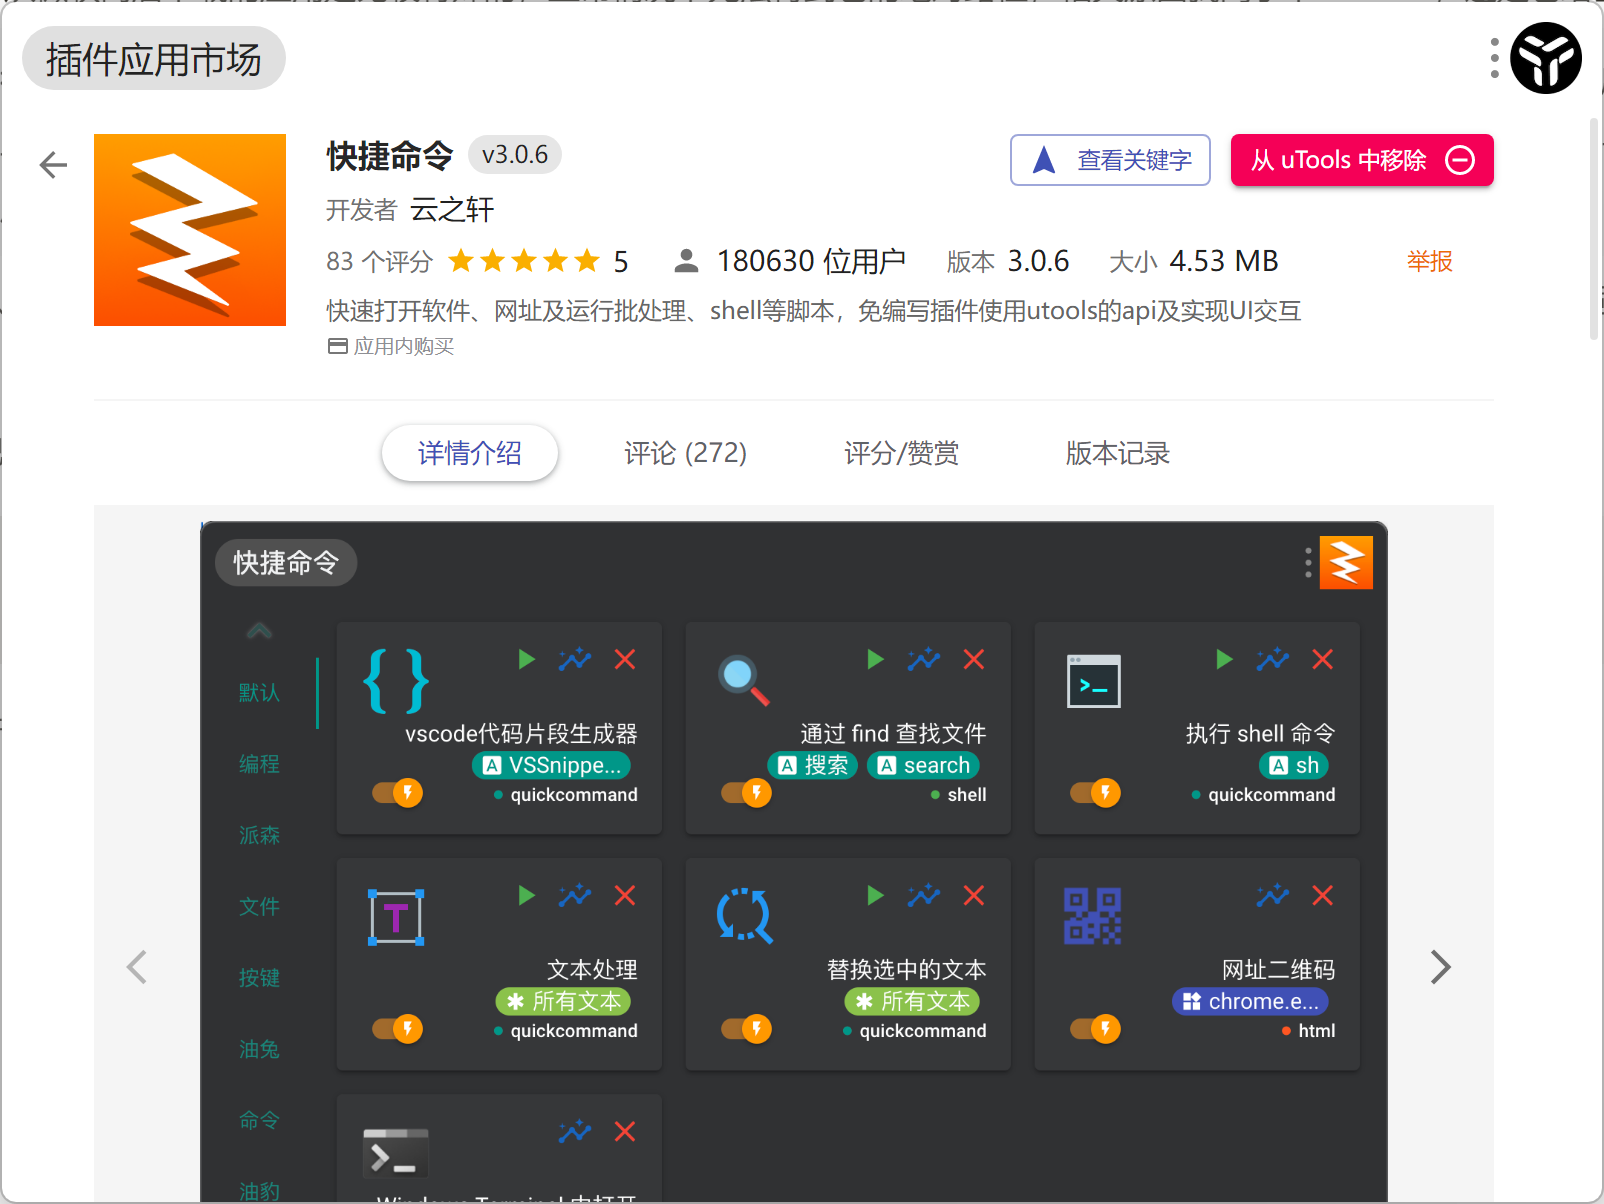Click the sh keyword tag
Image resolution: width=1604 pixels, height=1204 pixels.
(x=1294, y=765)
